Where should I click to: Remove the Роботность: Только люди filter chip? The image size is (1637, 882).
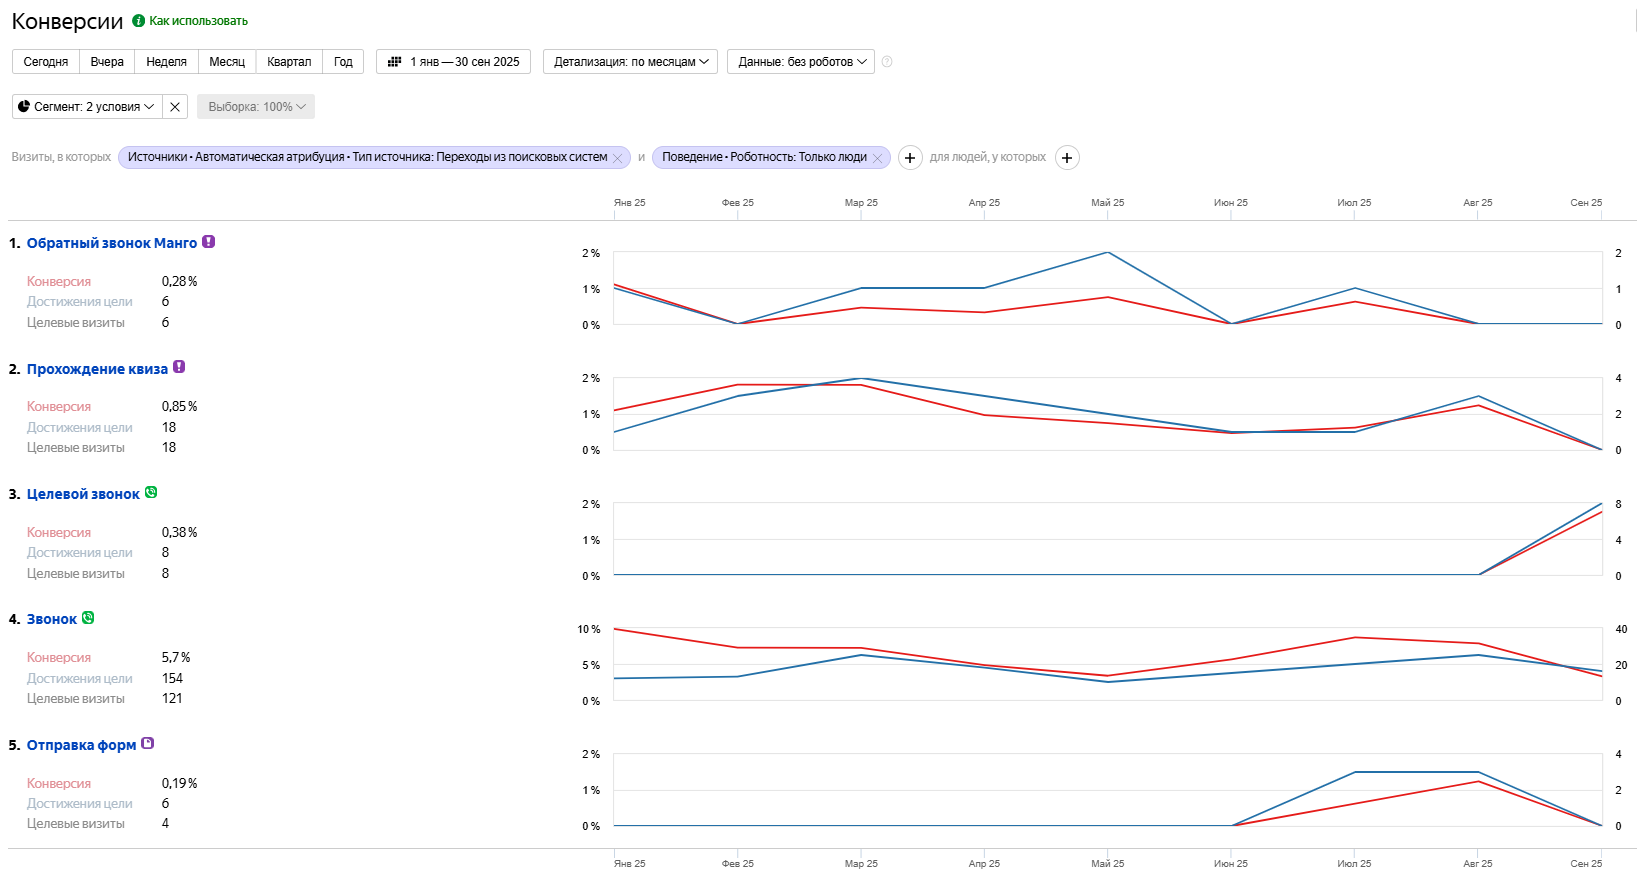click(x=878, y=158)
